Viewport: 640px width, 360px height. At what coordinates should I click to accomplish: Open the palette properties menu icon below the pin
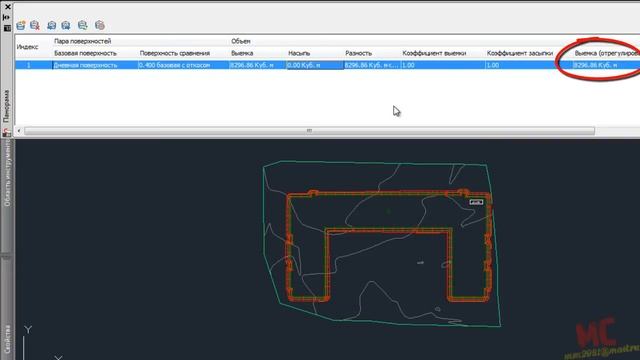coord(7,28)
